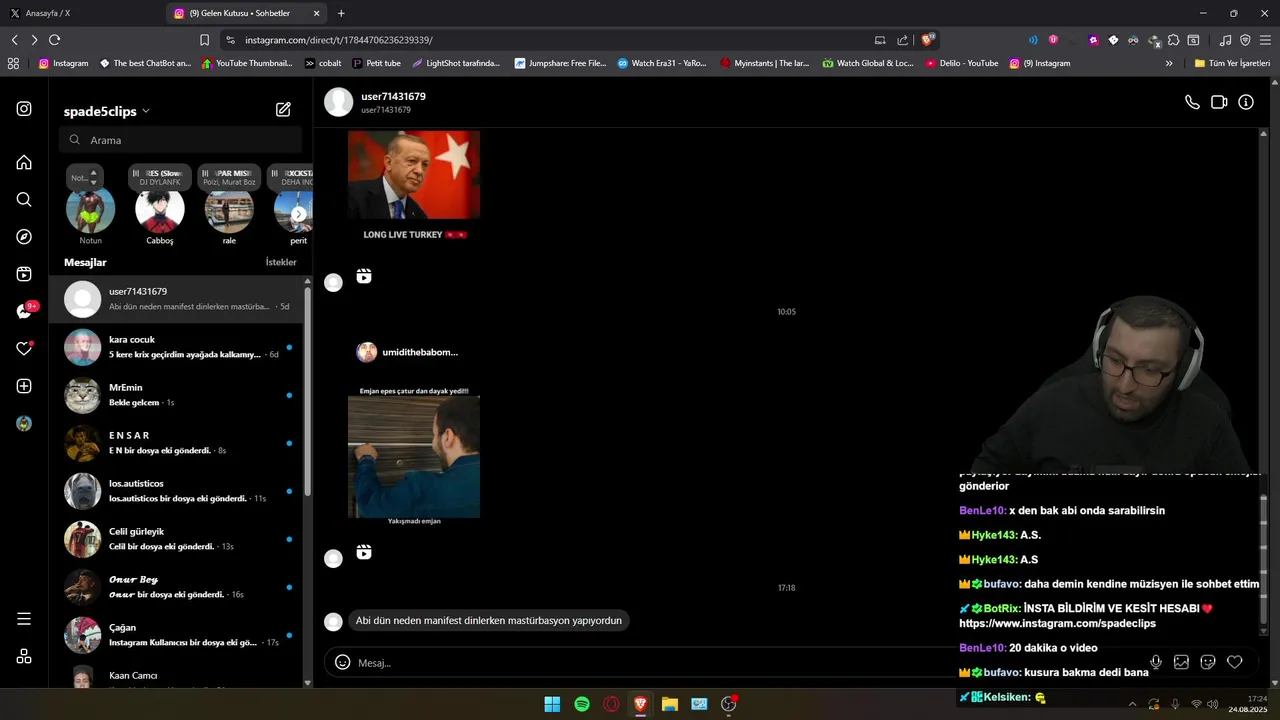Open the Emjan epes reel thumbnail
Image resolution: width=1280 pixels, height=720 pixels.
(x=414, y=457)
